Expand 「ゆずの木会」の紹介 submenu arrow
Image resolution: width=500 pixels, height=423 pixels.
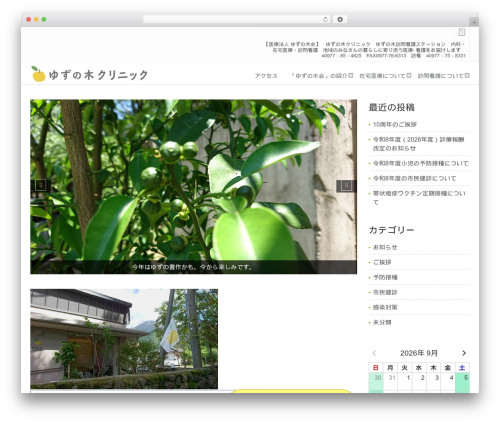point(351,76)
